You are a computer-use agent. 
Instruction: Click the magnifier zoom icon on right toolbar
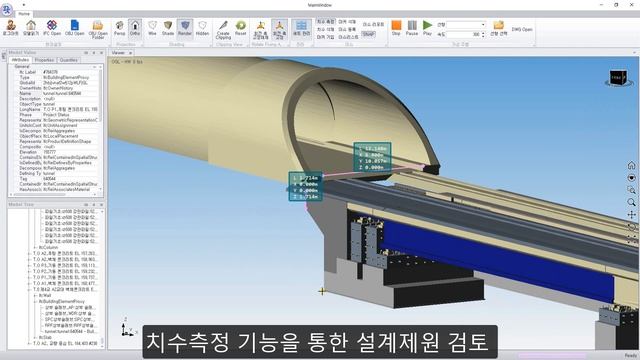click(x=631, y=202)
